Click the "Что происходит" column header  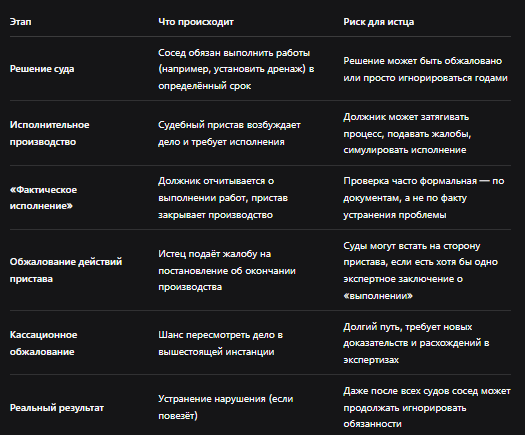(196, 22)
